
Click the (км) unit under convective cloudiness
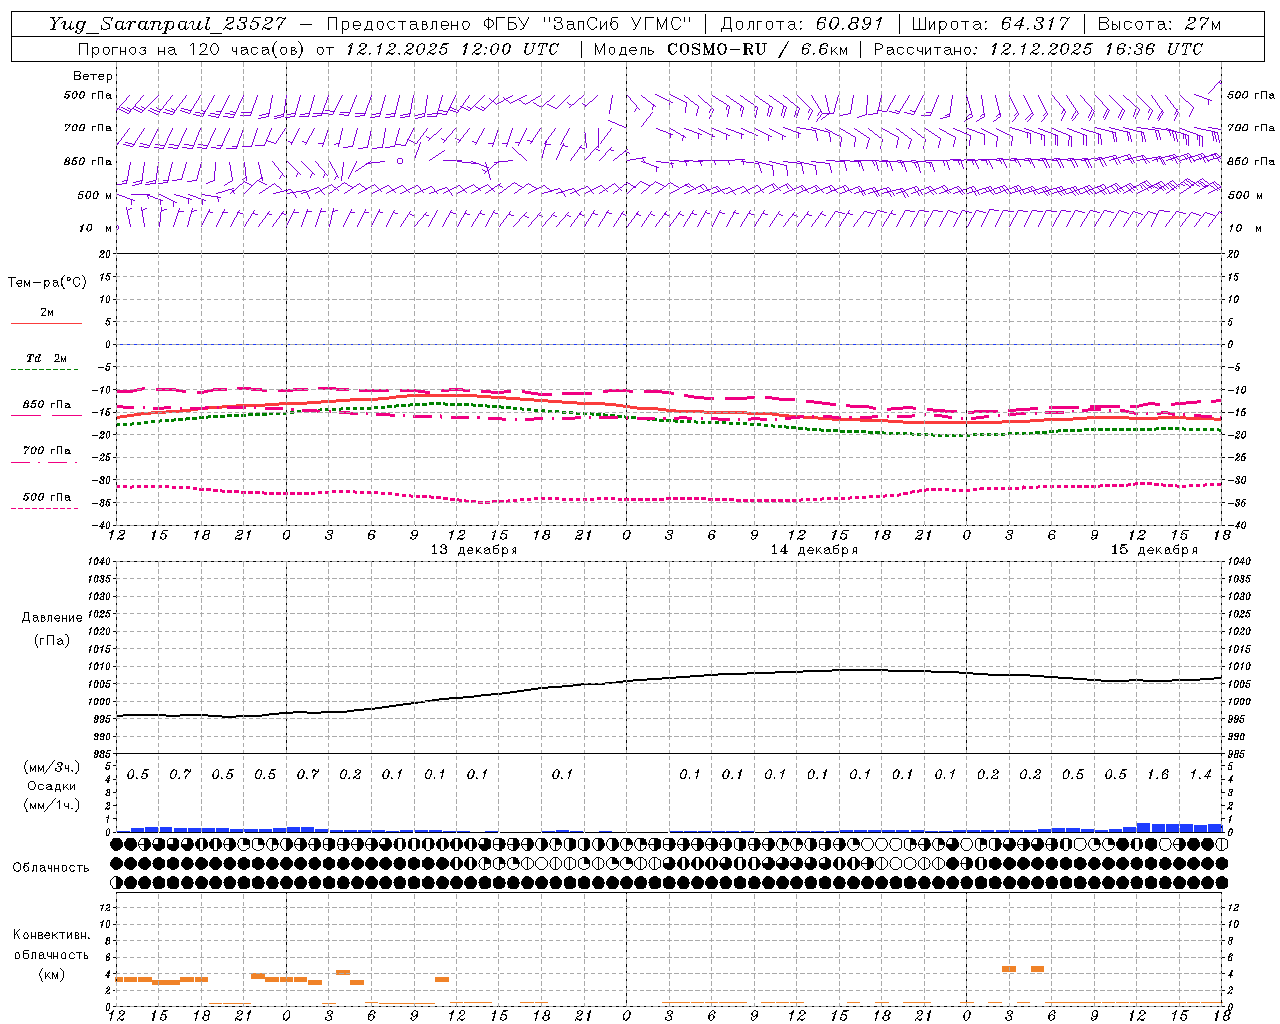[51, 974]
